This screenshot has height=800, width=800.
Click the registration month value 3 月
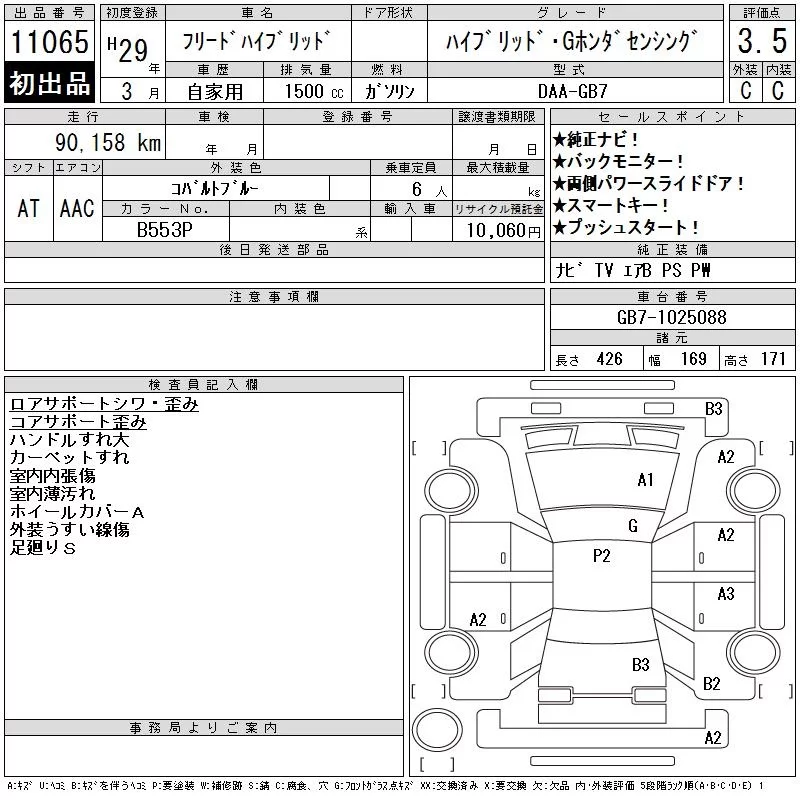pyautogui.click(x=140, y=91)
